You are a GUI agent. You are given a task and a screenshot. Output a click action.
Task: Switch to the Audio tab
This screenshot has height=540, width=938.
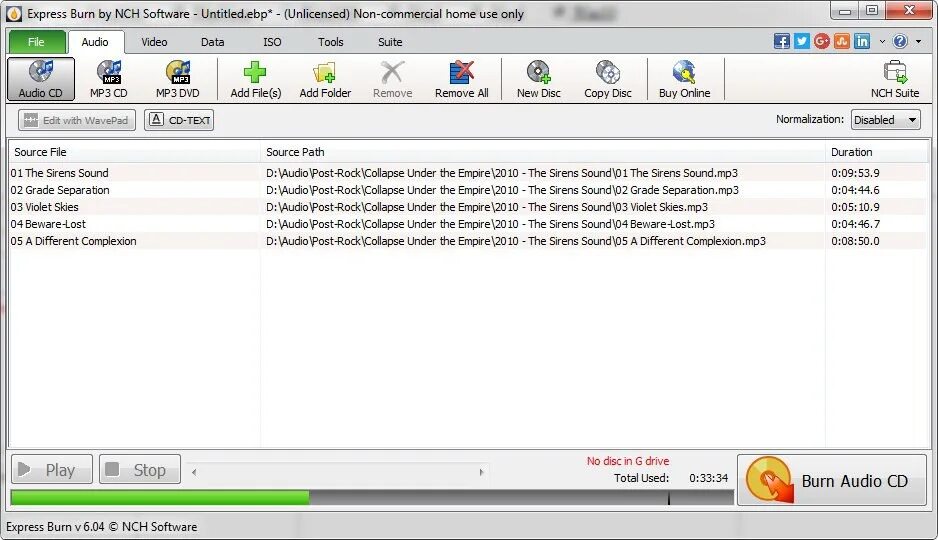pyautogui.click(x=95, y=42)
